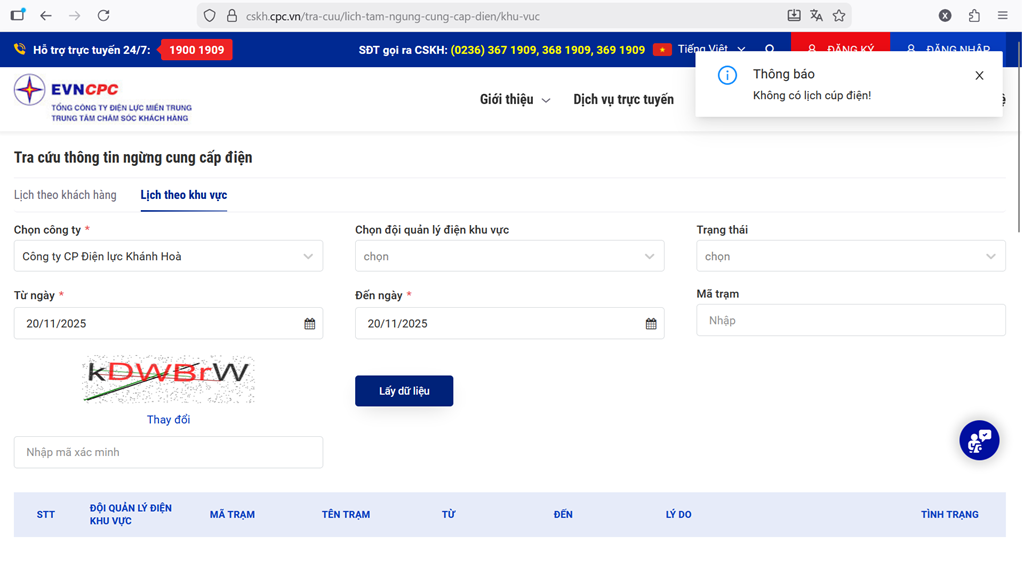Screen dimensions: 1024x576
Task: Reload the page in browser
Action: [103, 16]
